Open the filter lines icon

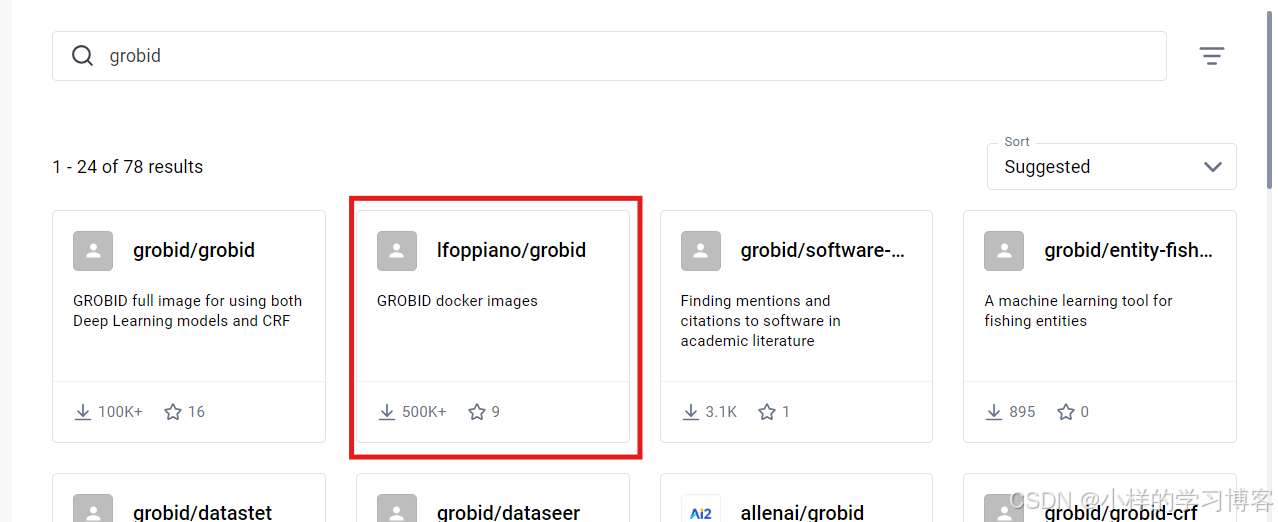coord(1212,56)
